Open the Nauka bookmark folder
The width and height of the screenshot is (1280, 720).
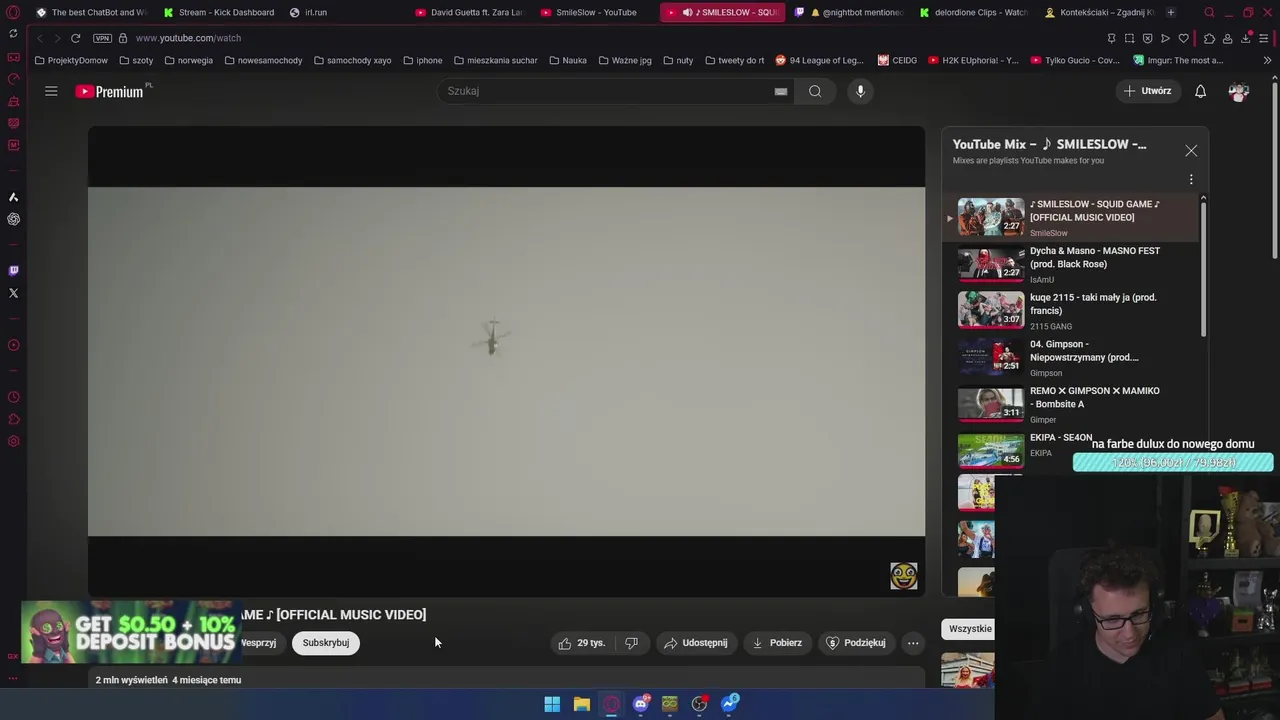pos(568,60)
